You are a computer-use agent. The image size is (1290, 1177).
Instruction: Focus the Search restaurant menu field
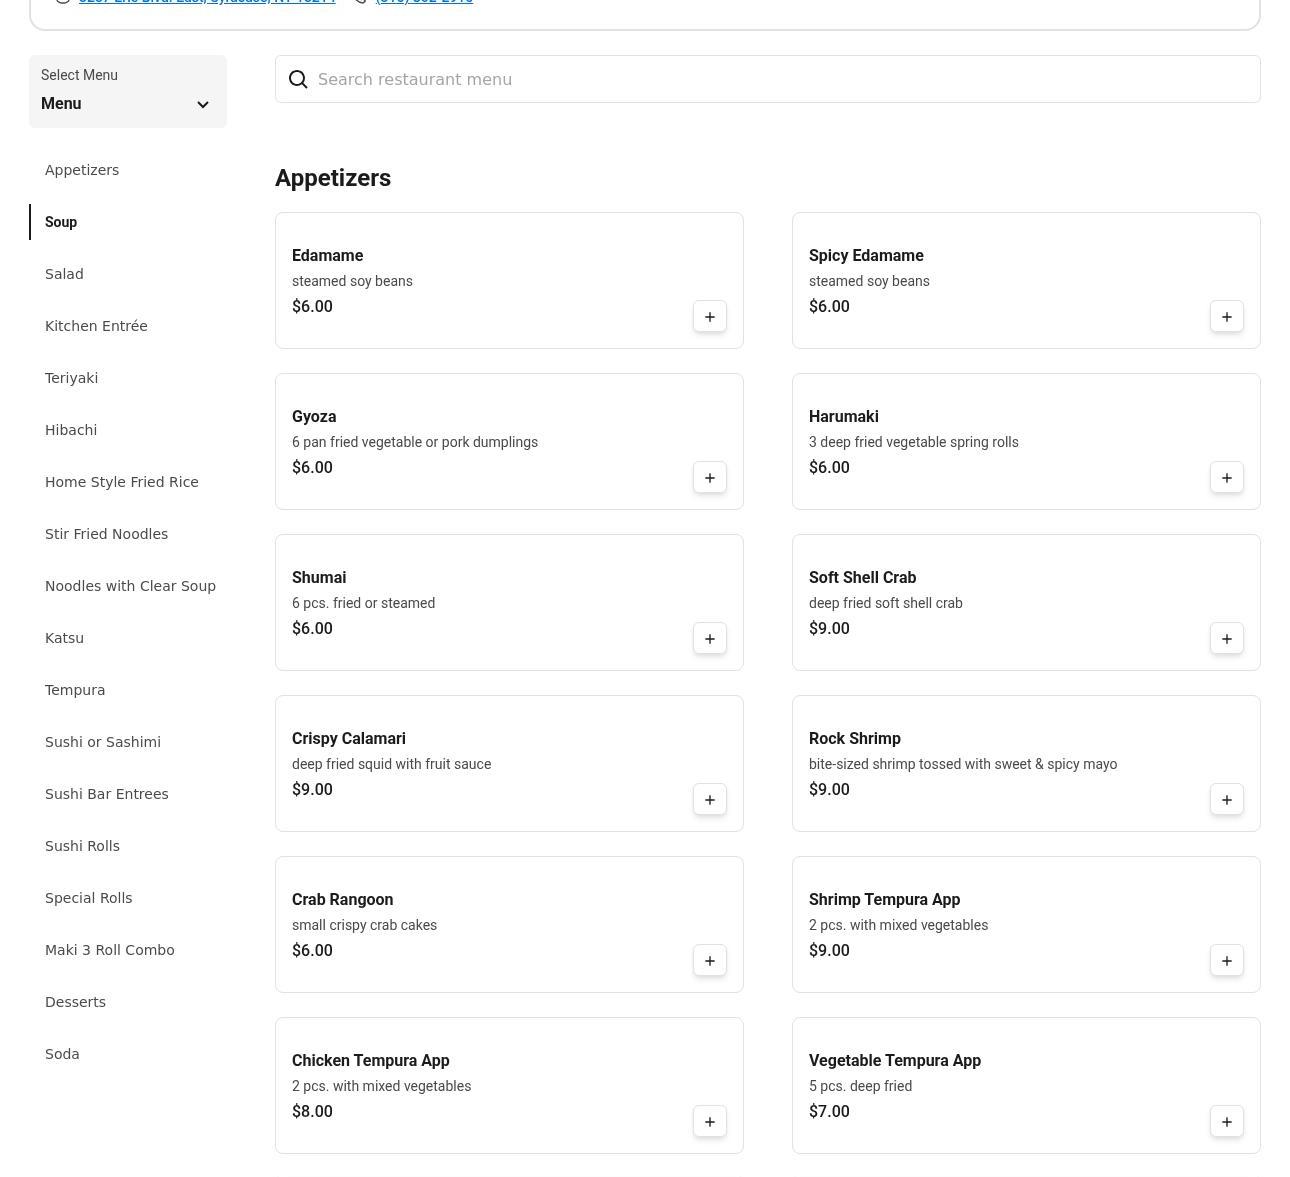tap(780, 80)
